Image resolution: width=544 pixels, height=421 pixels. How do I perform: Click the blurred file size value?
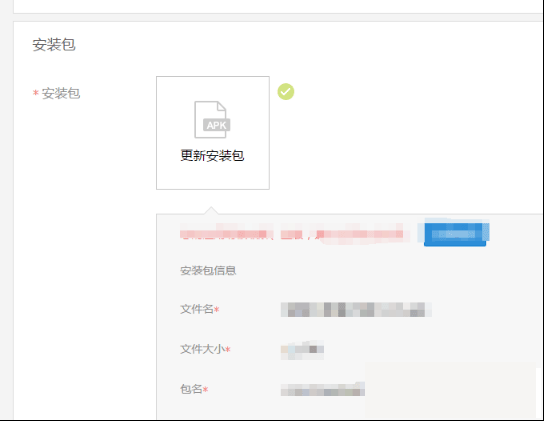302,350
